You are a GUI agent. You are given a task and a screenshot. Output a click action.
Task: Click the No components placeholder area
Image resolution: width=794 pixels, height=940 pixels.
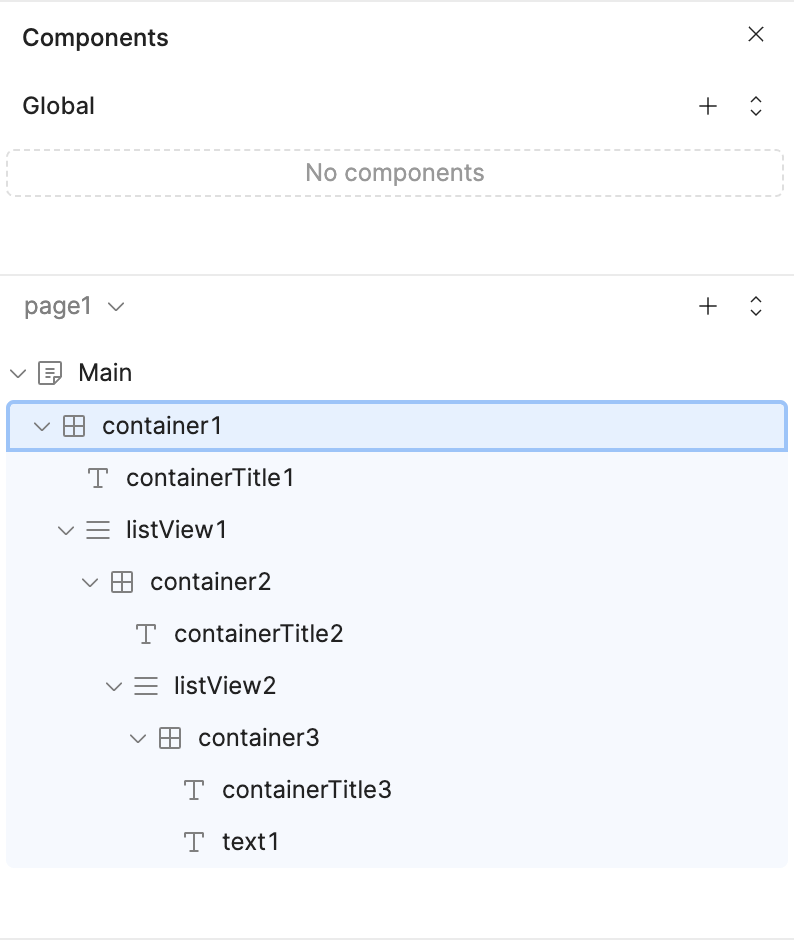coord(395,173)
